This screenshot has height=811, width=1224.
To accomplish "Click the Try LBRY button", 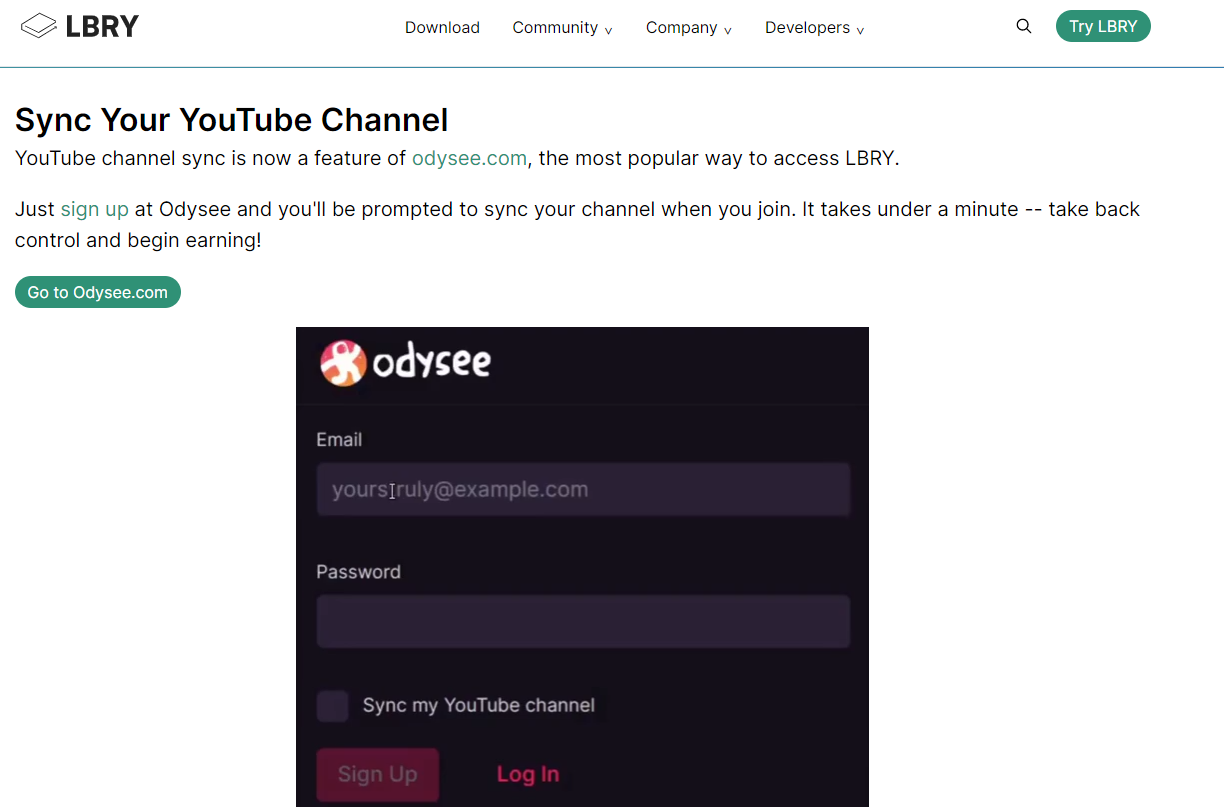I will [x=1103, y=27].
